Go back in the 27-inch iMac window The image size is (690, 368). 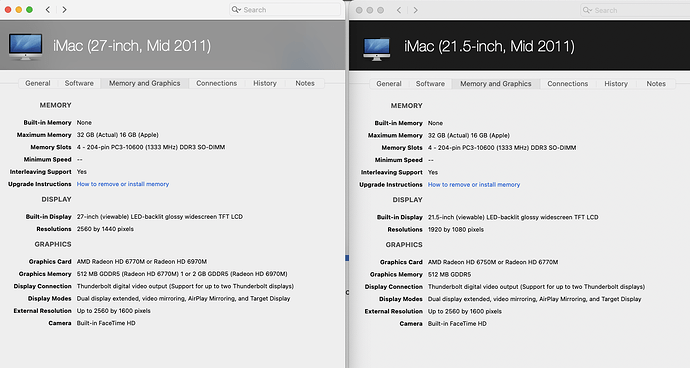48,10
